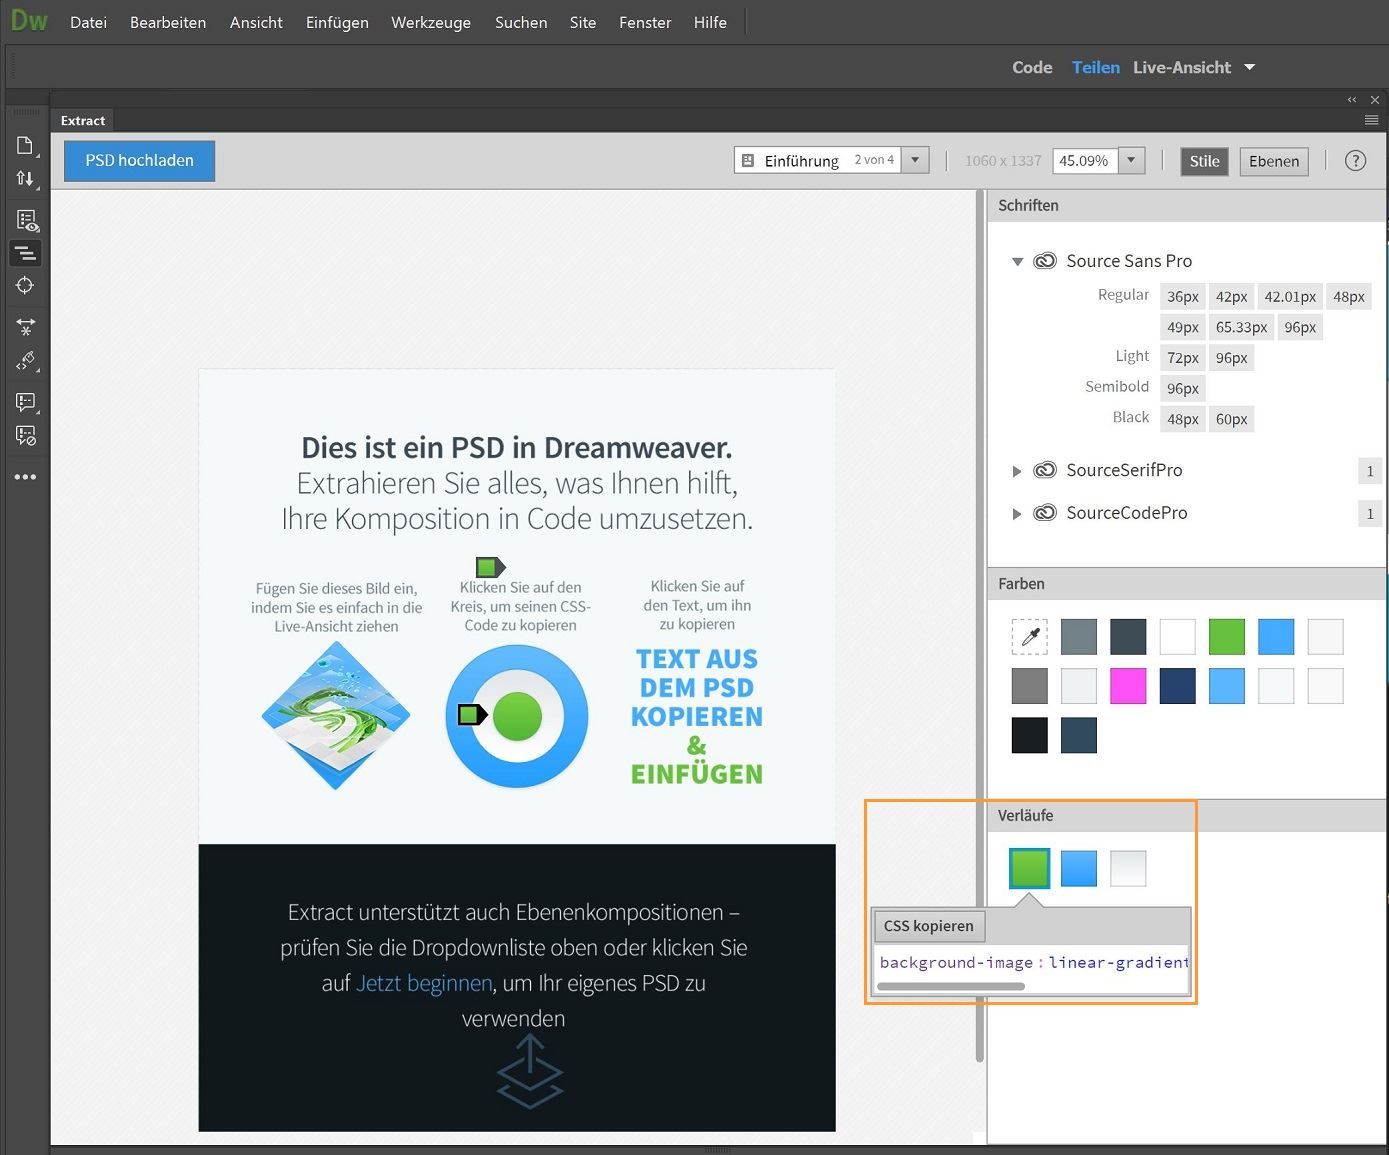Pick the green swatch in Farben

tap(1227, 636)
